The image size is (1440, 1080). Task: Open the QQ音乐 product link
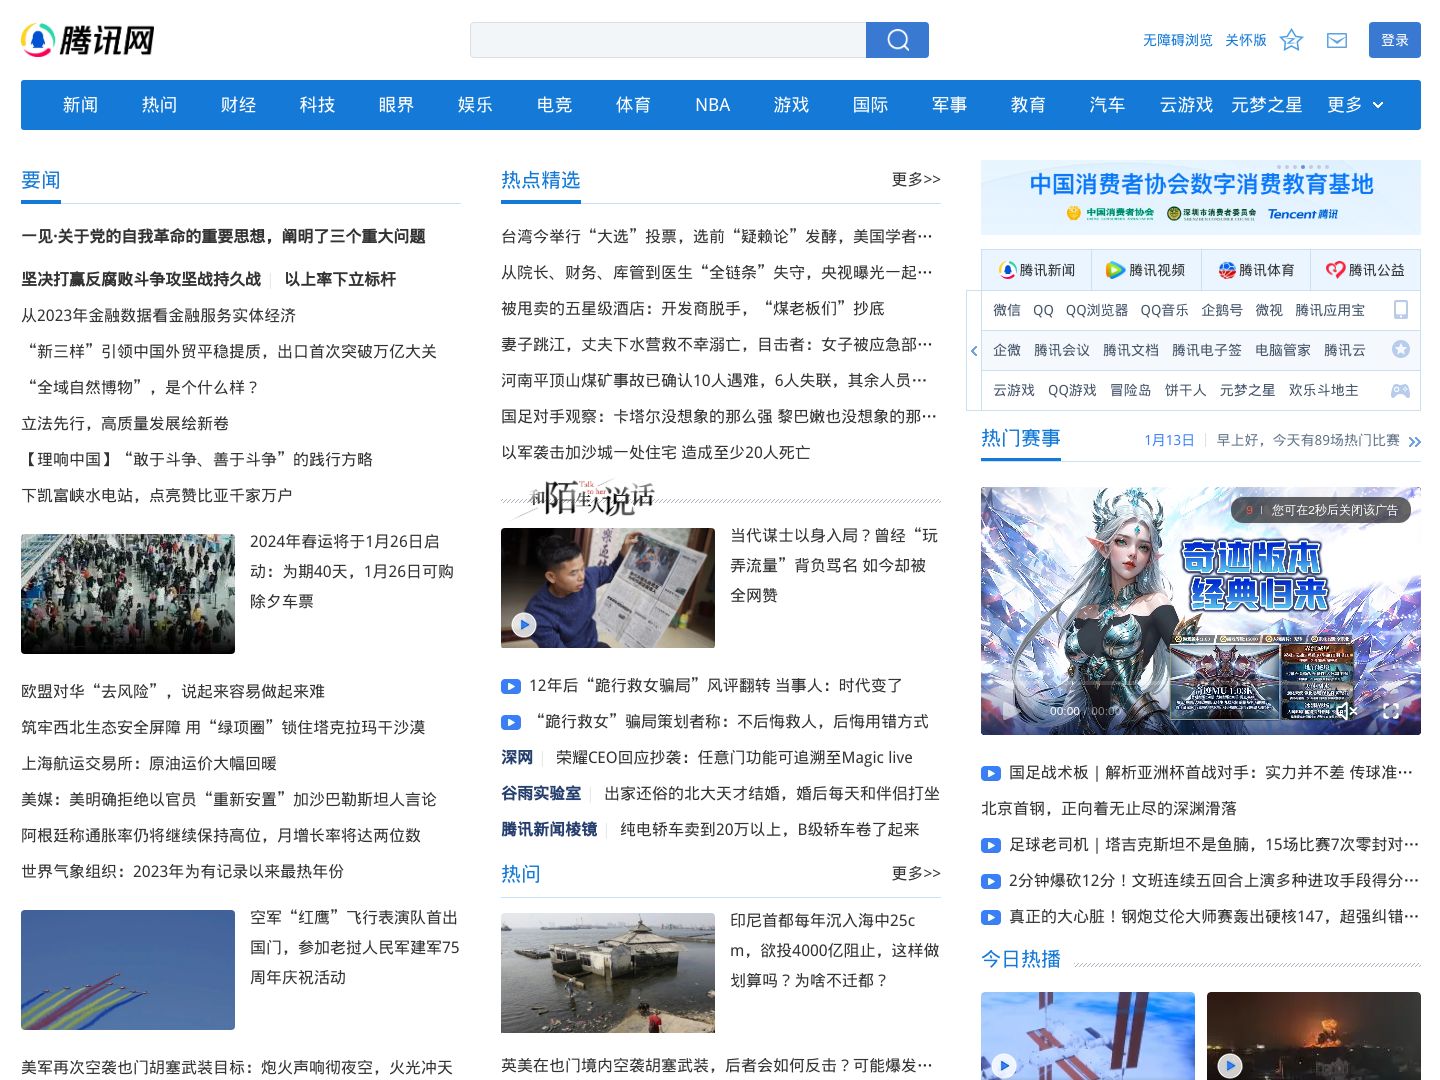pos(1165,310)
